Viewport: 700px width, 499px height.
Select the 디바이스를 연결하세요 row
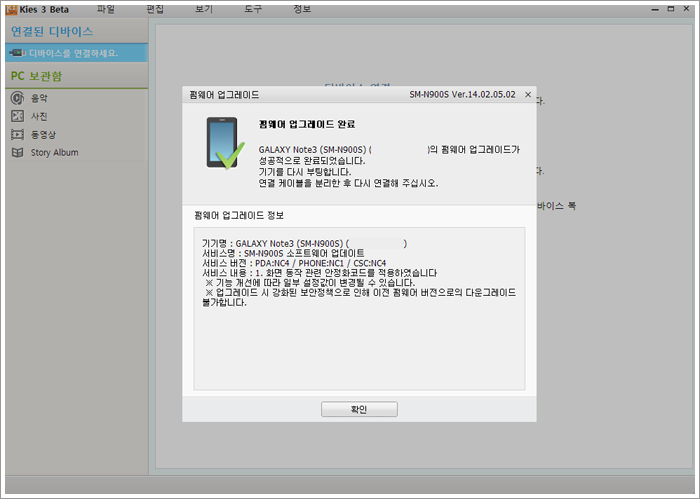(76, 53)
